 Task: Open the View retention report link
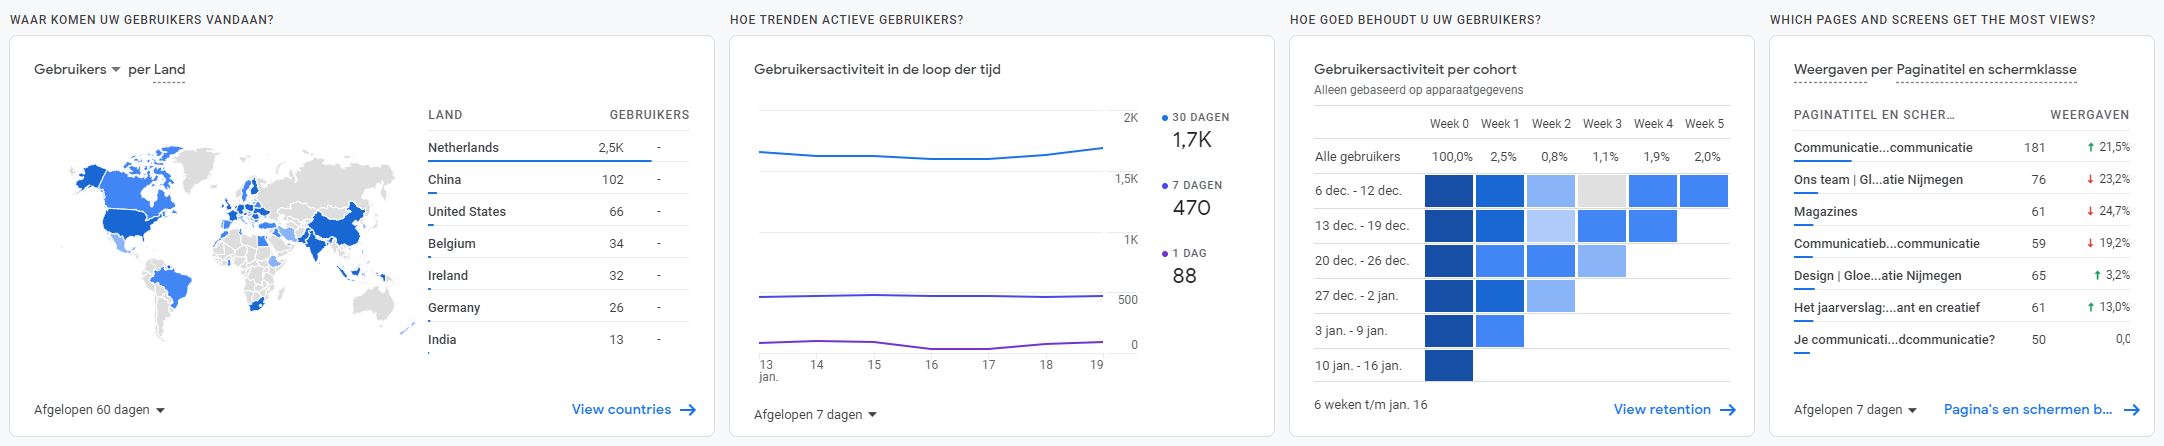coord(1662,409)
